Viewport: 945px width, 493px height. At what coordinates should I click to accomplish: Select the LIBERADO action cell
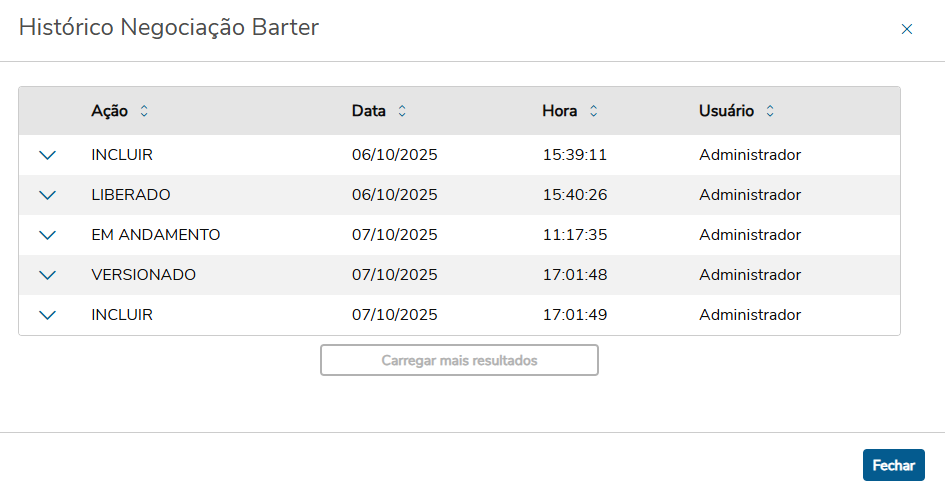131,195
